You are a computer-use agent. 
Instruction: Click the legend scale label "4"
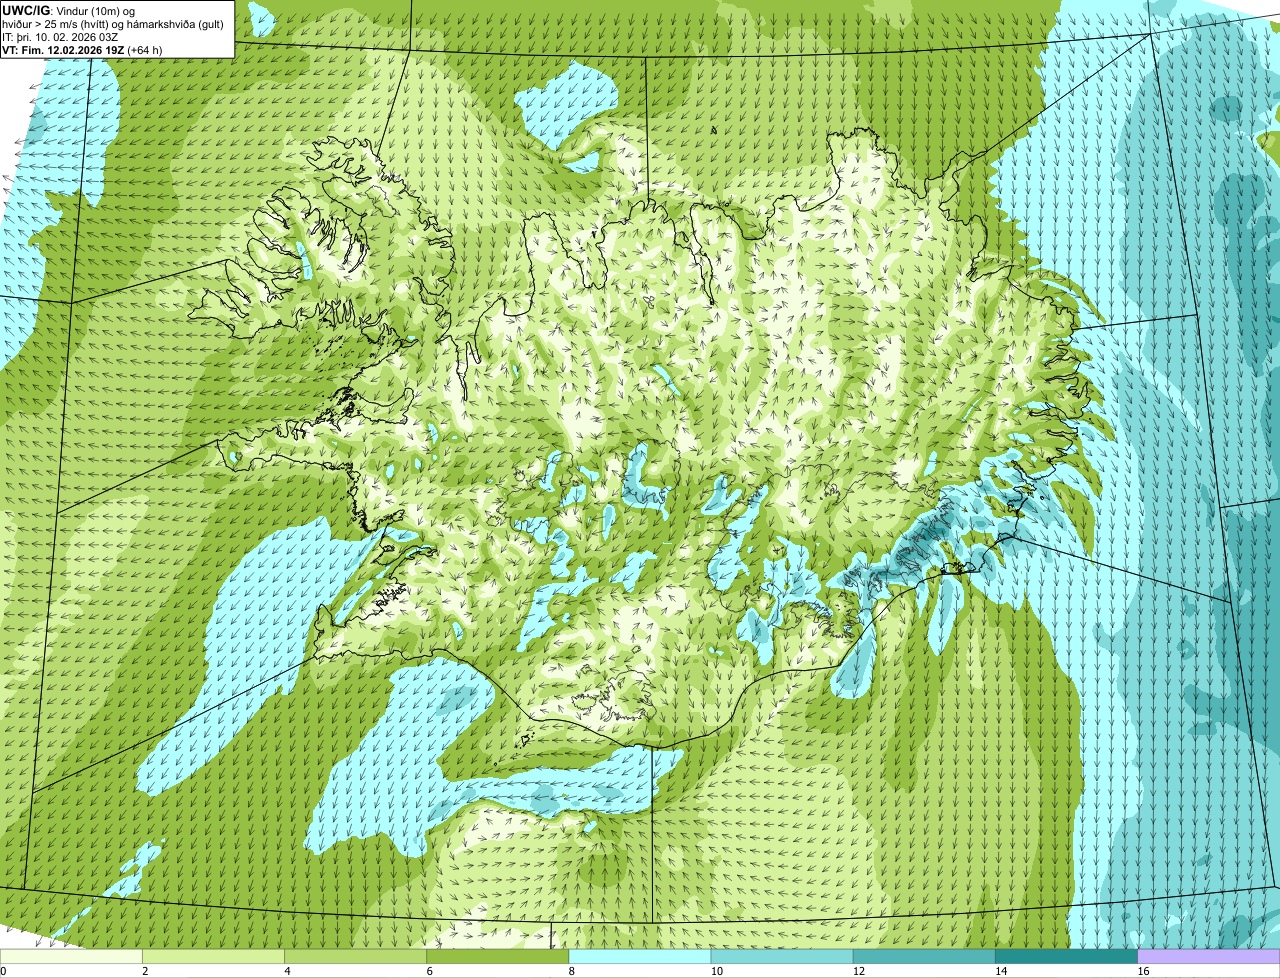287,971
